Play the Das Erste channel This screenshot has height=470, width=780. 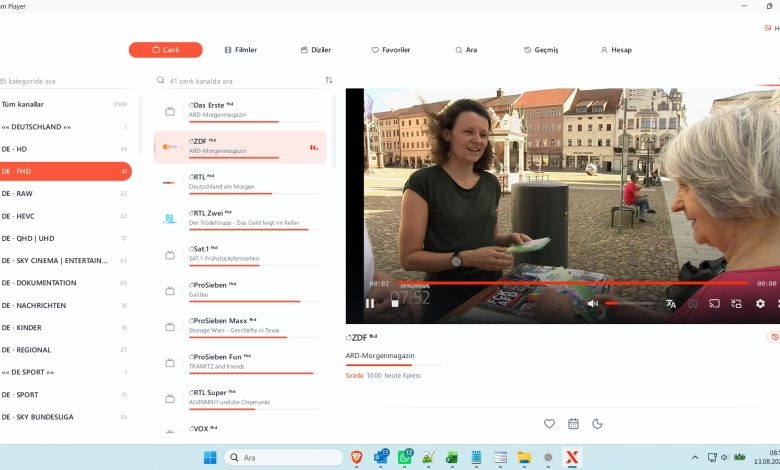pyautogui.click(x=240, y=111)
